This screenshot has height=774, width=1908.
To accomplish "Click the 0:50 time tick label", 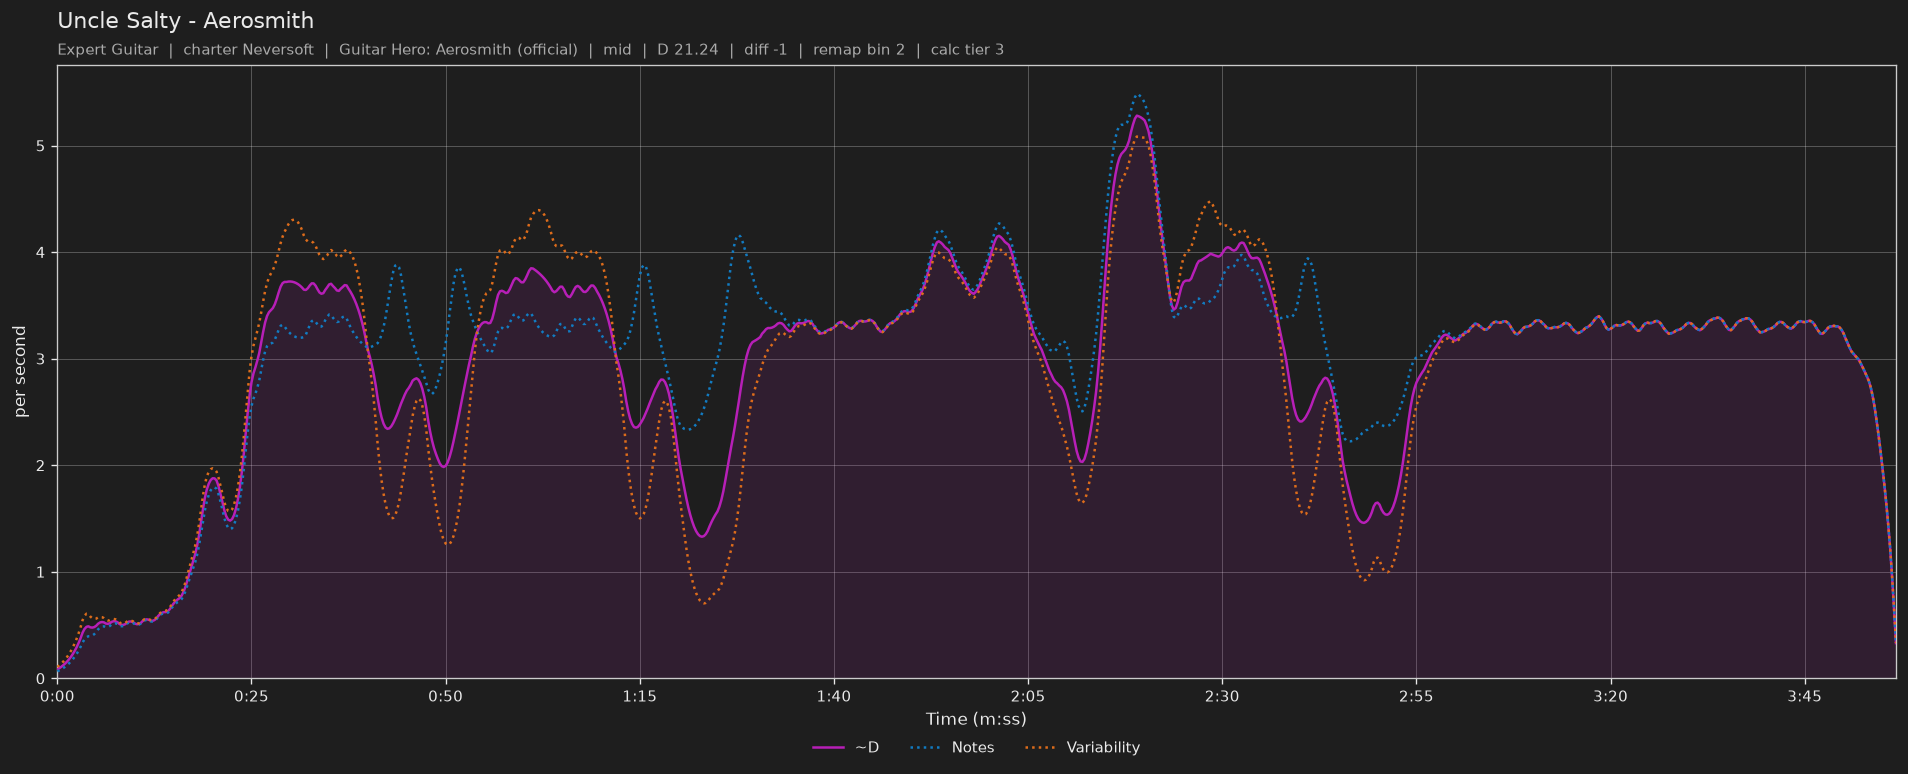I will 445,696.
